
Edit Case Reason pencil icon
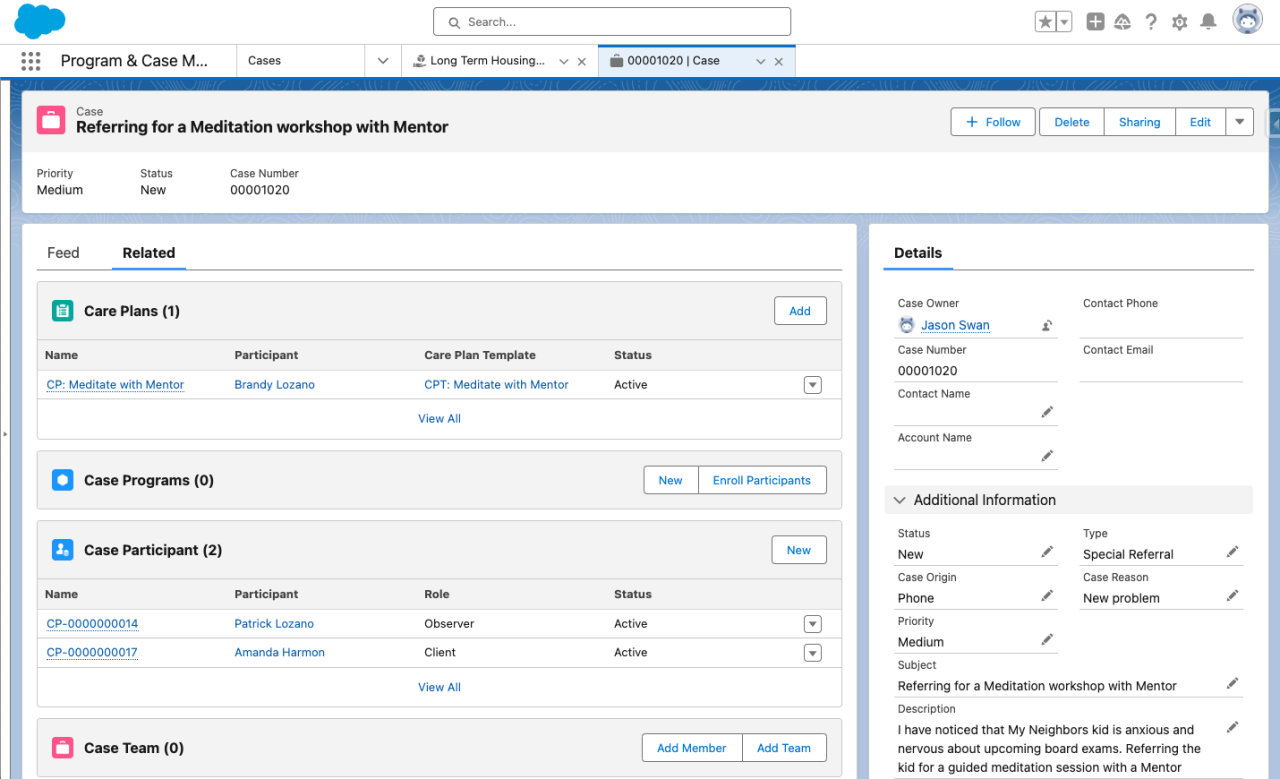tap(1233, 596)
